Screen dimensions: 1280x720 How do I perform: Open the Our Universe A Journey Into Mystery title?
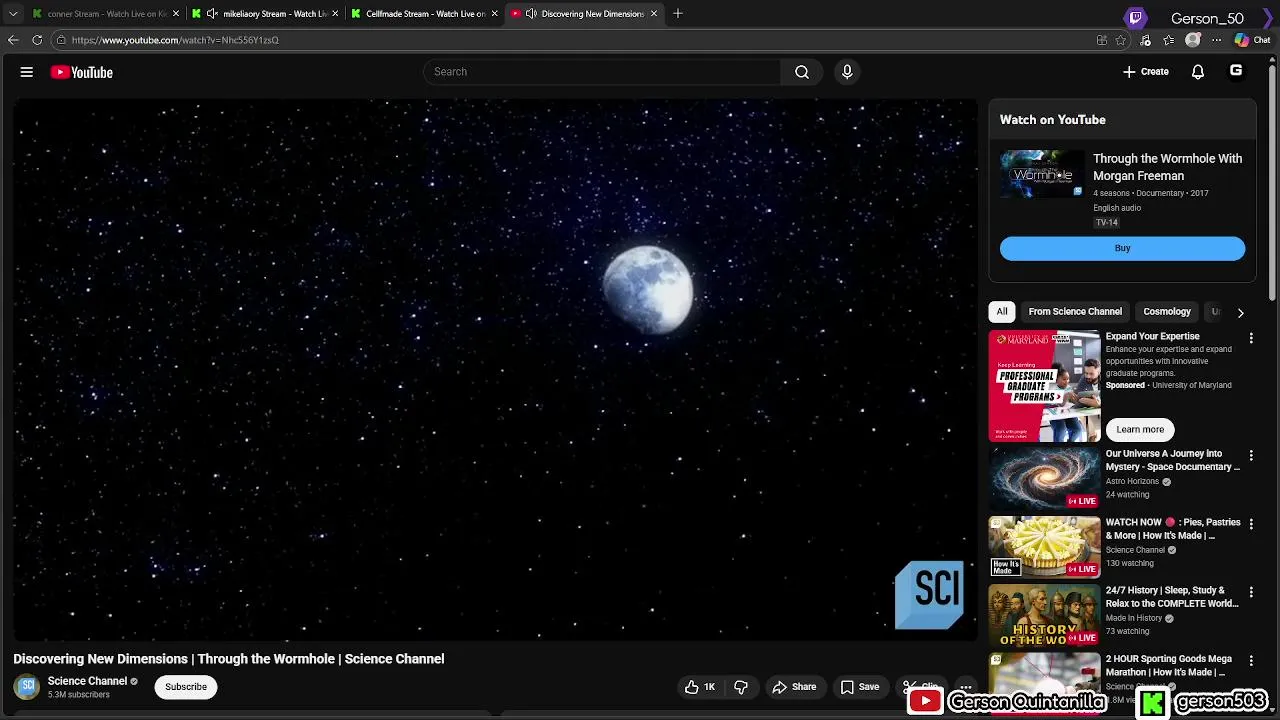(x=1173, y=460)
